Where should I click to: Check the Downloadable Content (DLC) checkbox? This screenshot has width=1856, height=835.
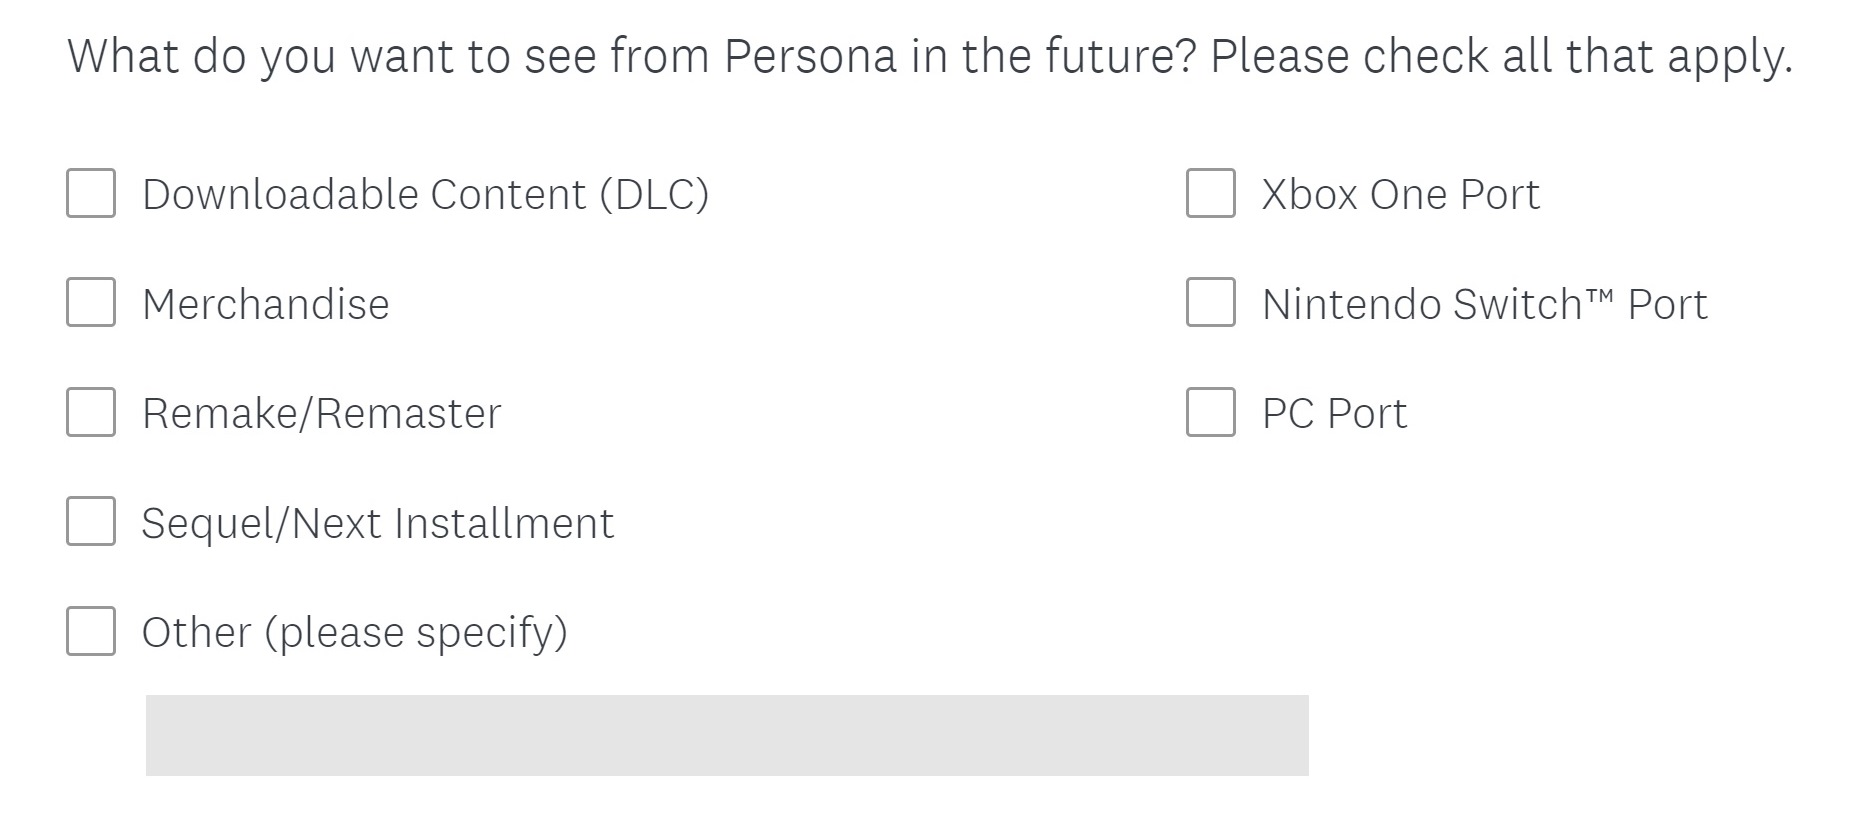pyautogui.click(x=91, y=193)
